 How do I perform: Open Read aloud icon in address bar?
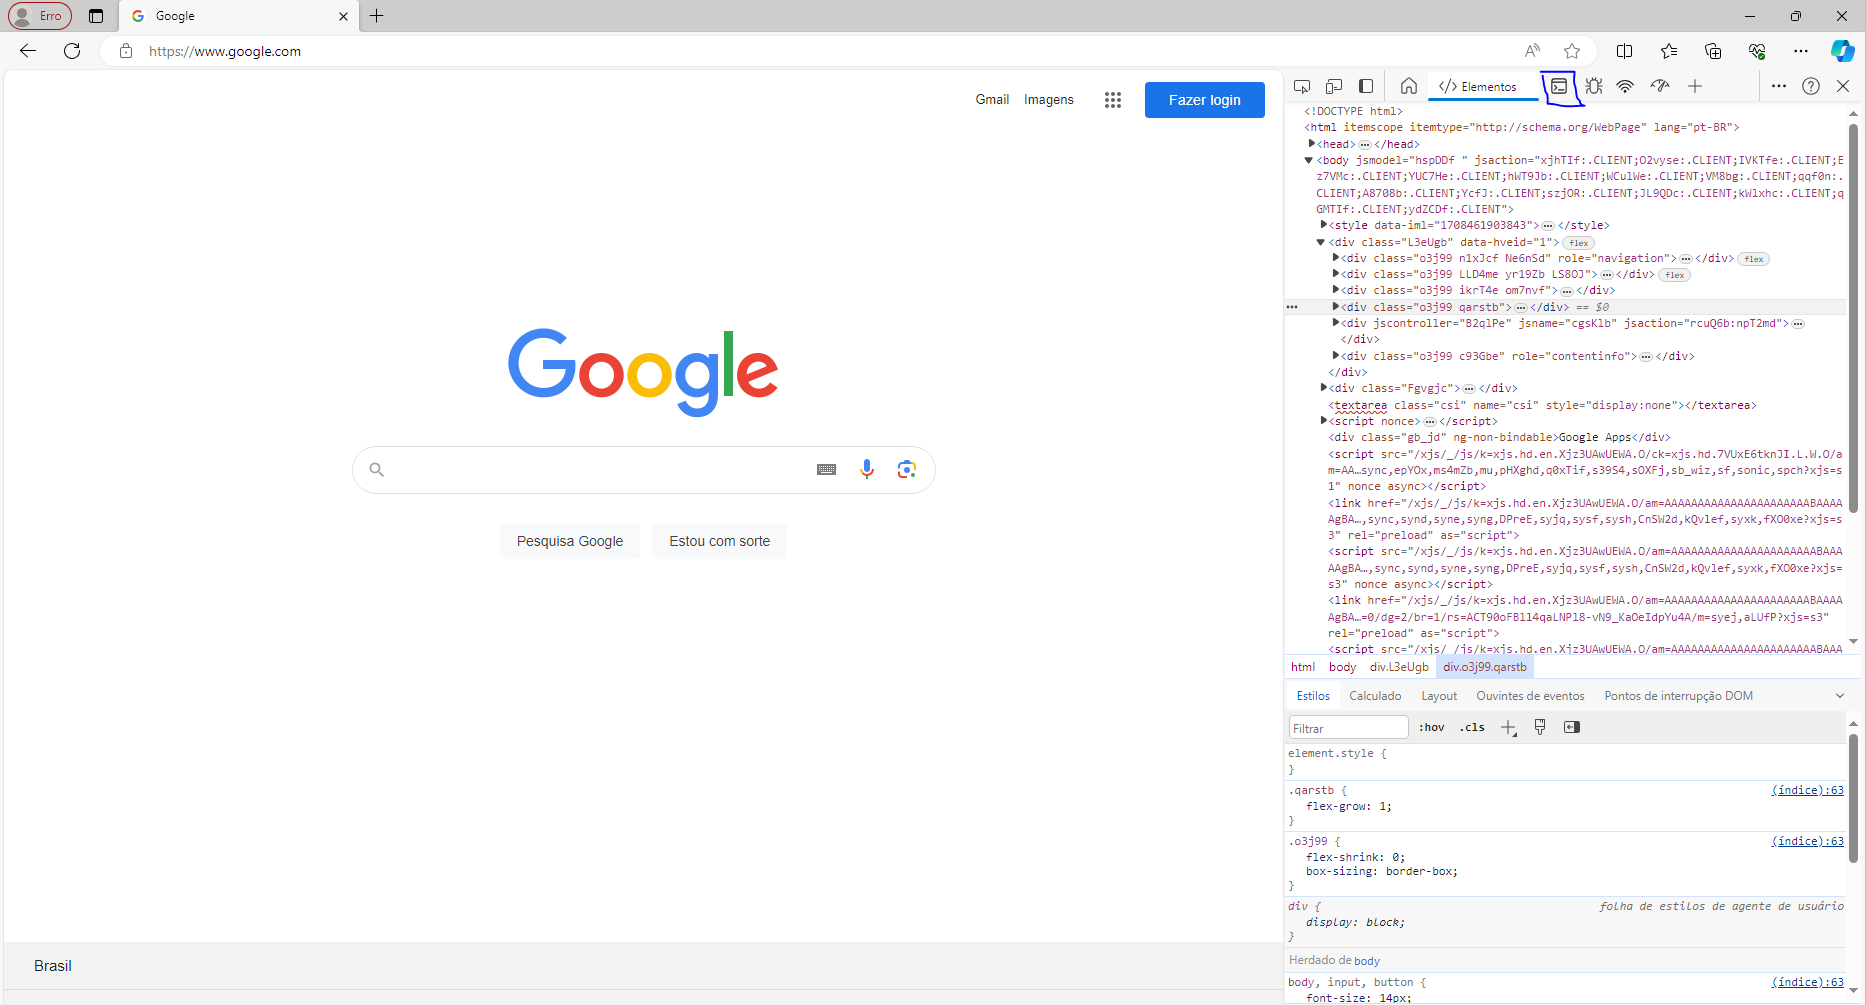tap(1532, 51)
